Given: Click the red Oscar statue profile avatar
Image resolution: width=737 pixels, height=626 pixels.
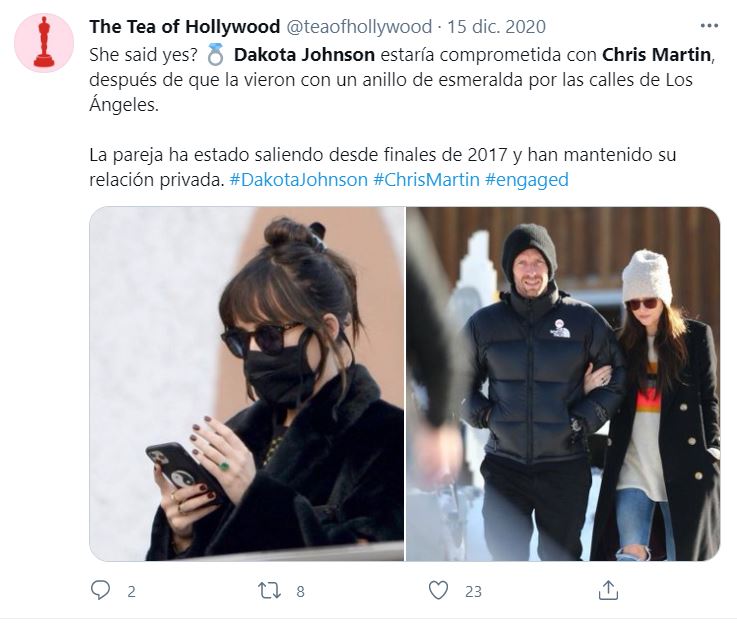Looking at the screenshot, I should pyautogui.click(x=44, y=43).
